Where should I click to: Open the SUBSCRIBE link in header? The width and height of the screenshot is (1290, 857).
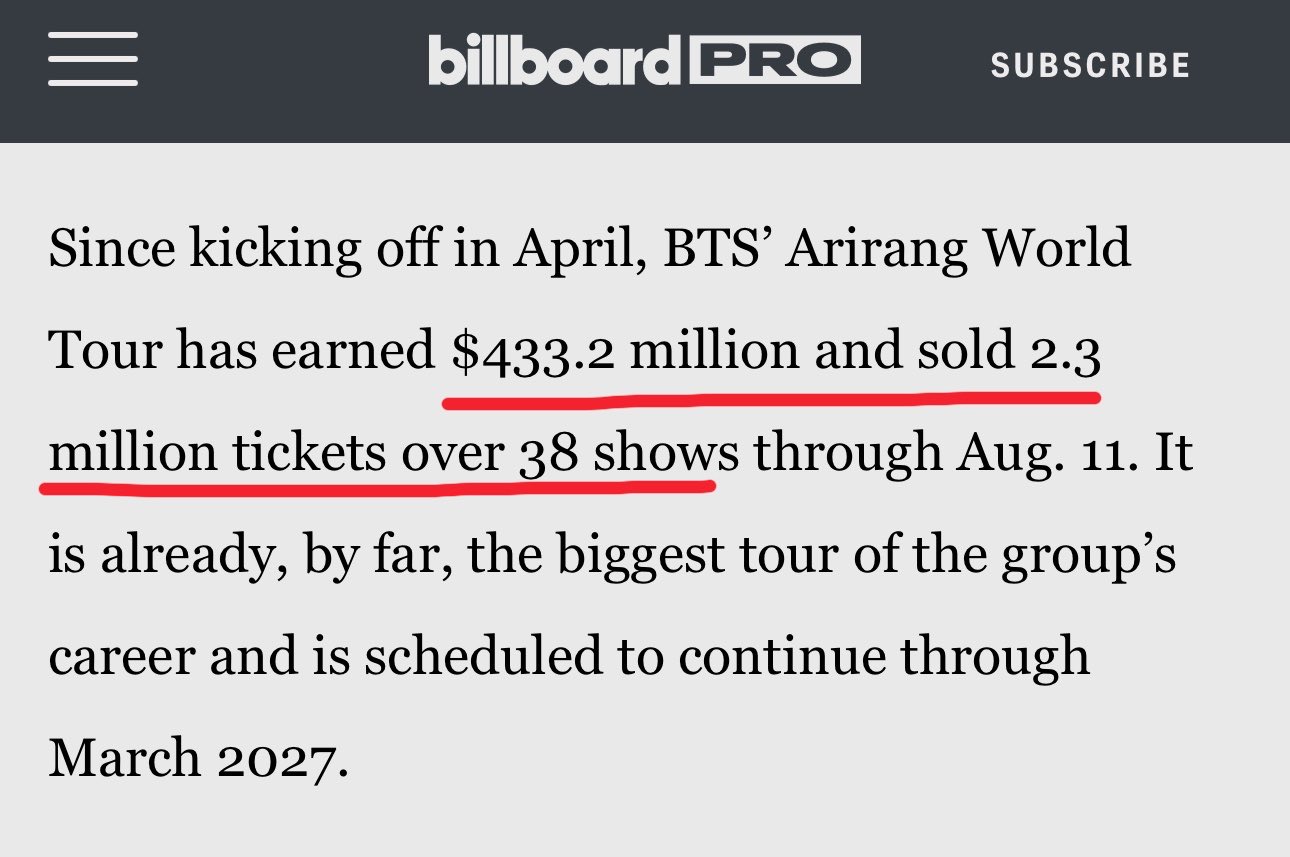[x=1091, y=66]
